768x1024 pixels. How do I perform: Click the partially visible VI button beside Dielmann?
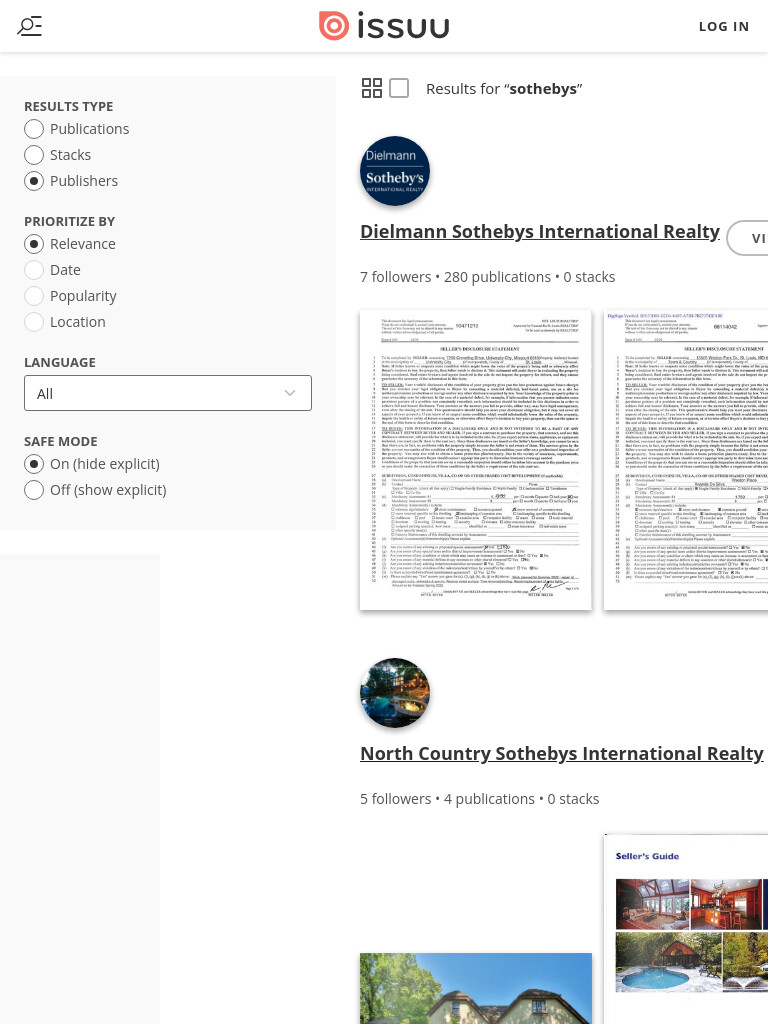[748, 238]
